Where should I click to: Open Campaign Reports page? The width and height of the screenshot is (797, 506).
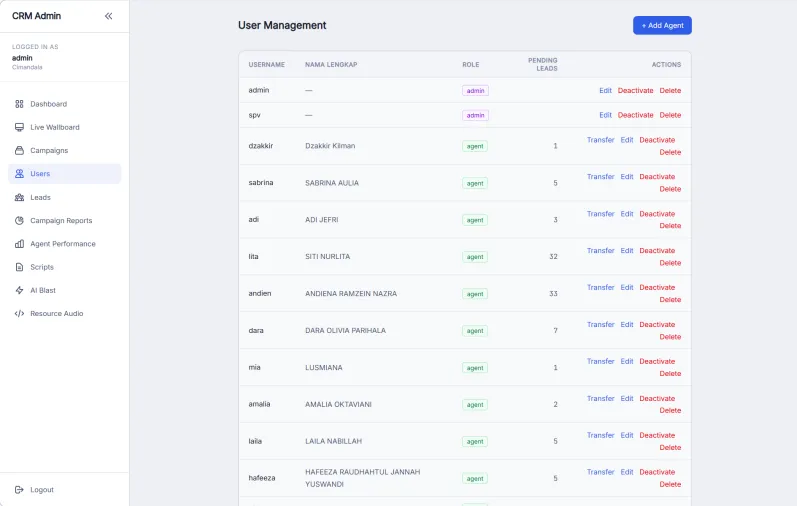[x=65, y=221]
